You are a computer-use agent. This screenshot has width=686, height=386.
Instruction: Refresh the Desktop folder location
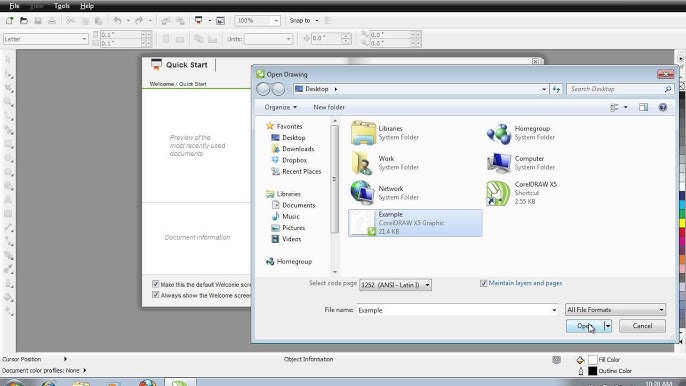pos(556,89)
